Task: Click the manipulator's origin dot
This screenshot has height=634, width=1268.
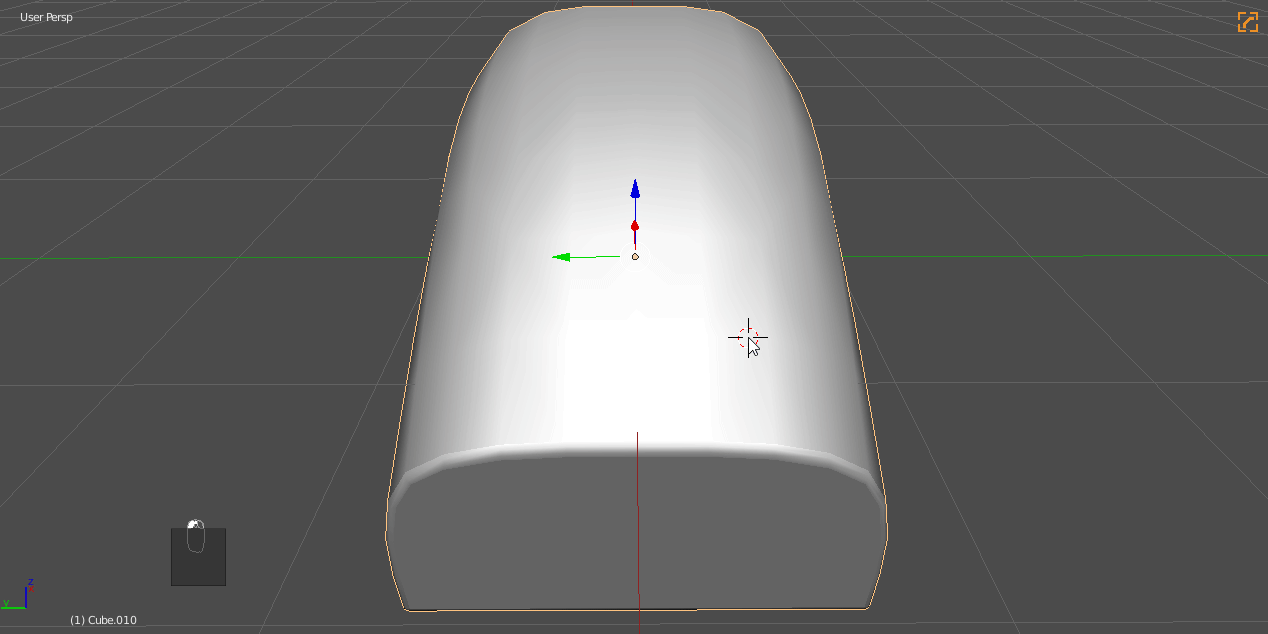Action: pyautogui.click(x=635, y=256)
